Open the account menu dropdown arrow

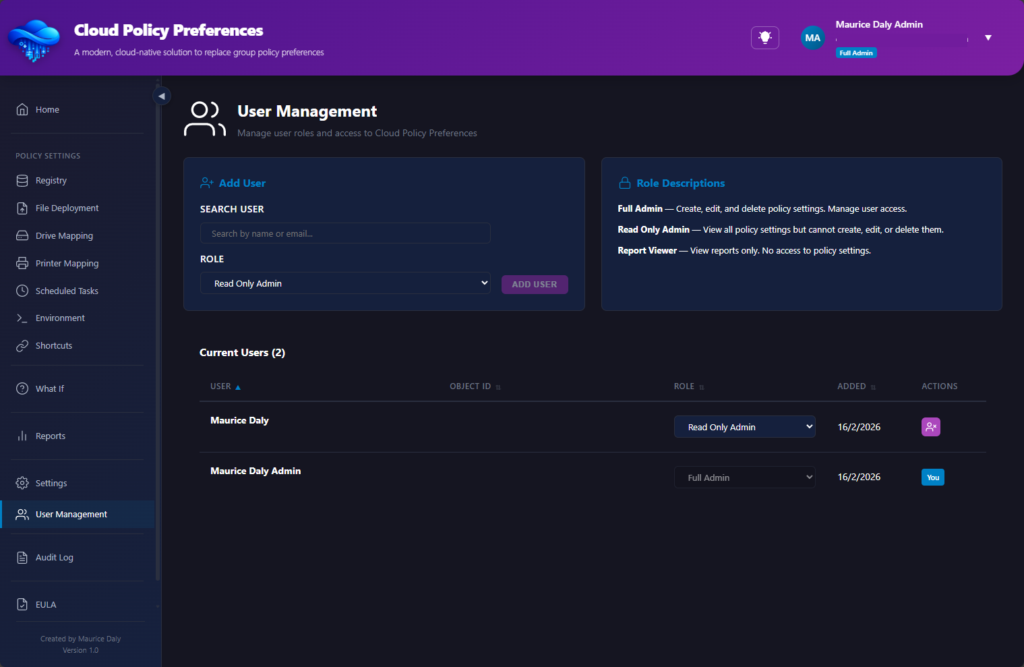(x=988, y=38)
